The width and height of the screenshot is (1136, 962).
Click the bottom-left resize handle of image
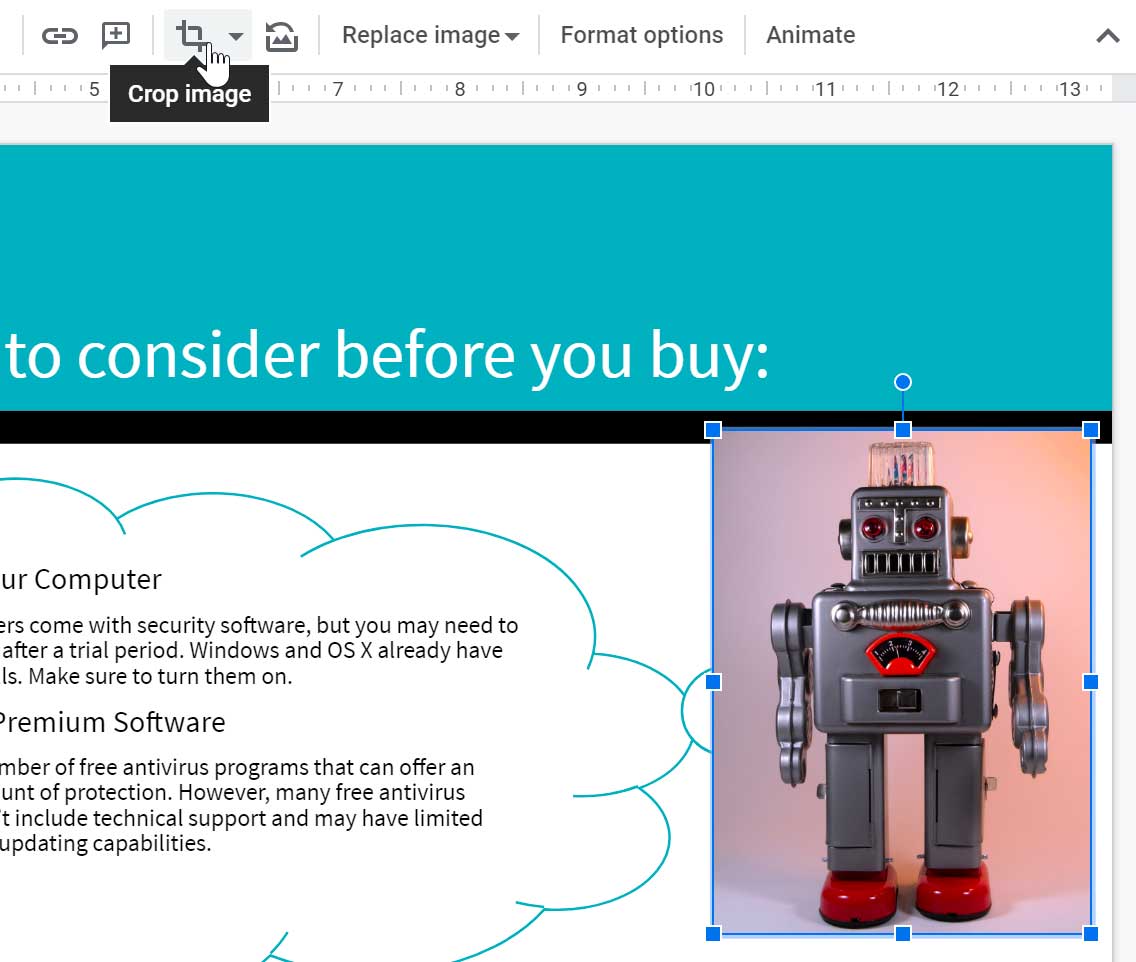coord(713,933)
